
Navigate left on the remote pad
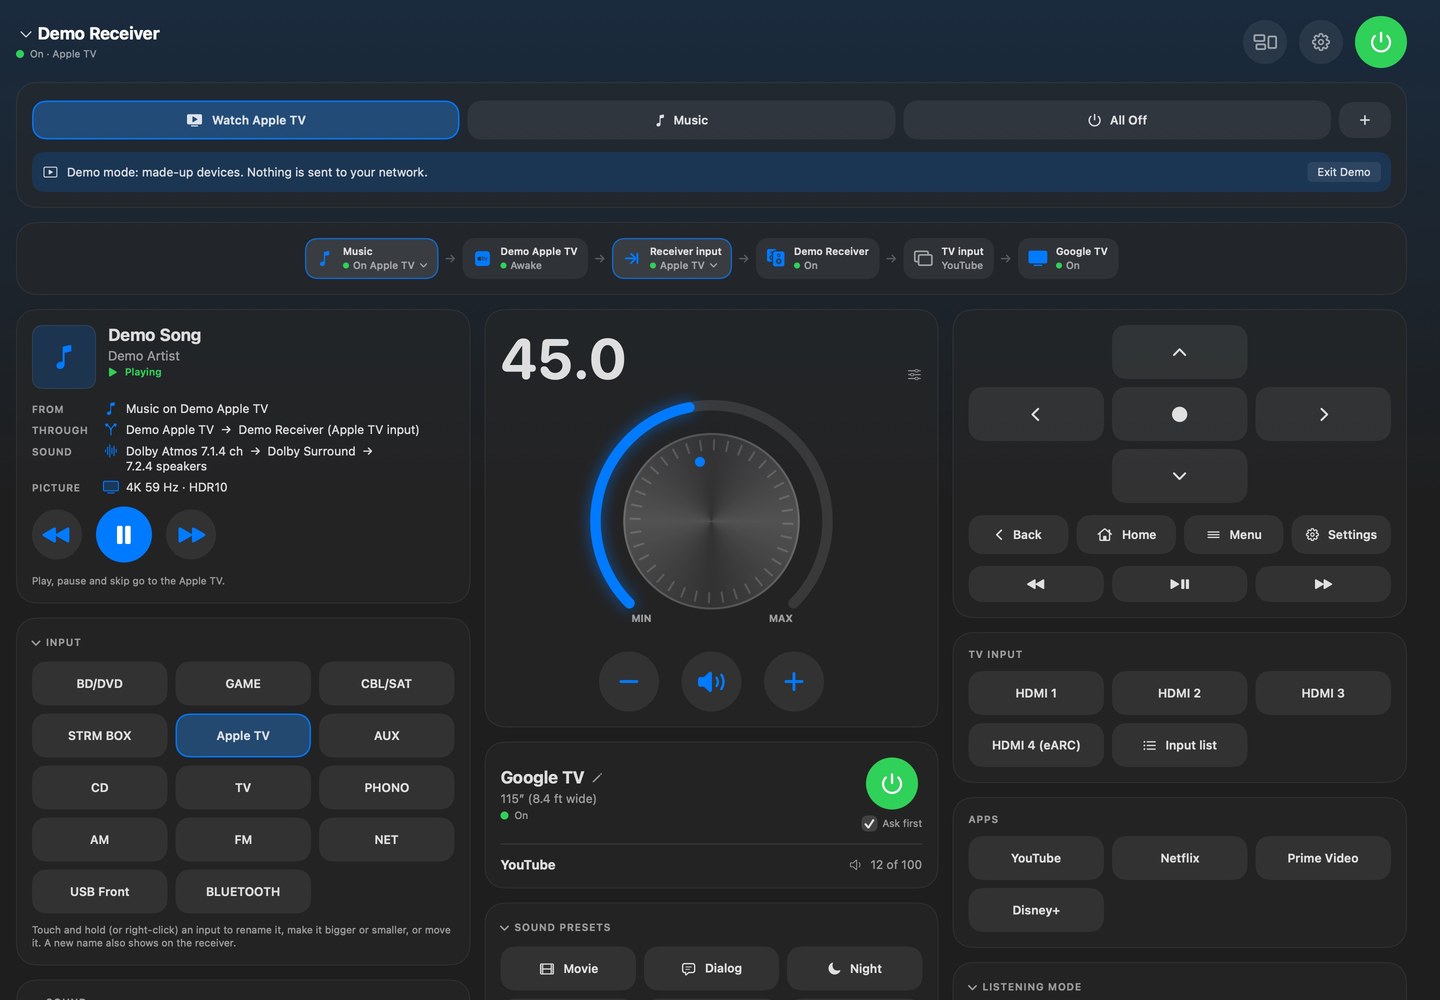click(x=1036, y=414)
